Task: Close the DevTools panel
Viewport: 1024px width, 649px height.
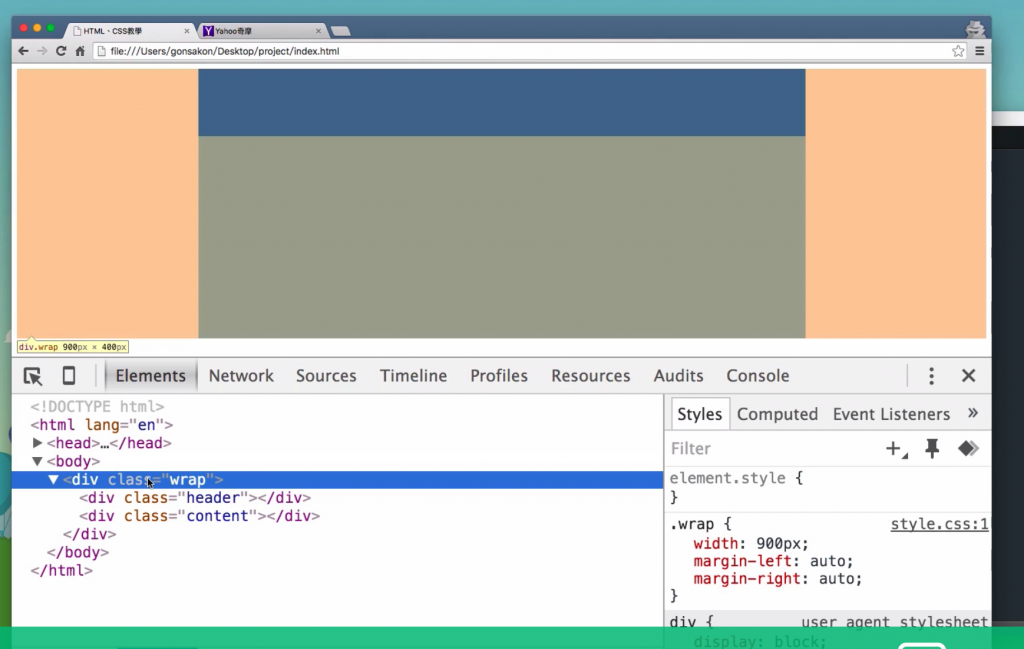Action: tap(968, 375)
